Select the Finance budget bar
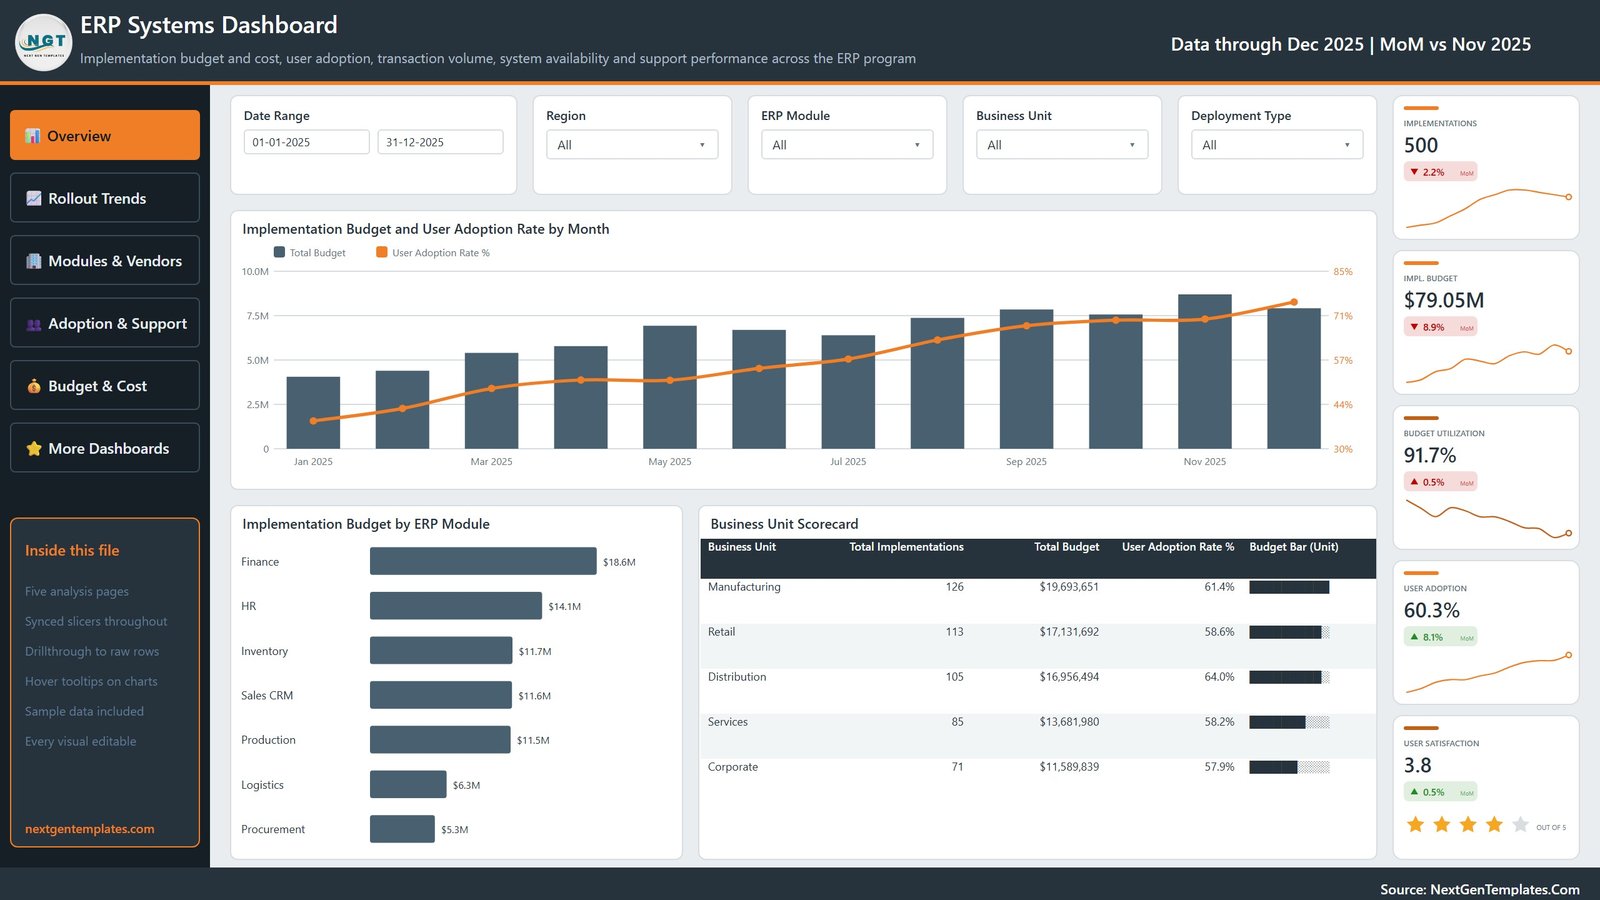Image resolution: width=1600 pixels, height=900 pixels. pos(483,561)
